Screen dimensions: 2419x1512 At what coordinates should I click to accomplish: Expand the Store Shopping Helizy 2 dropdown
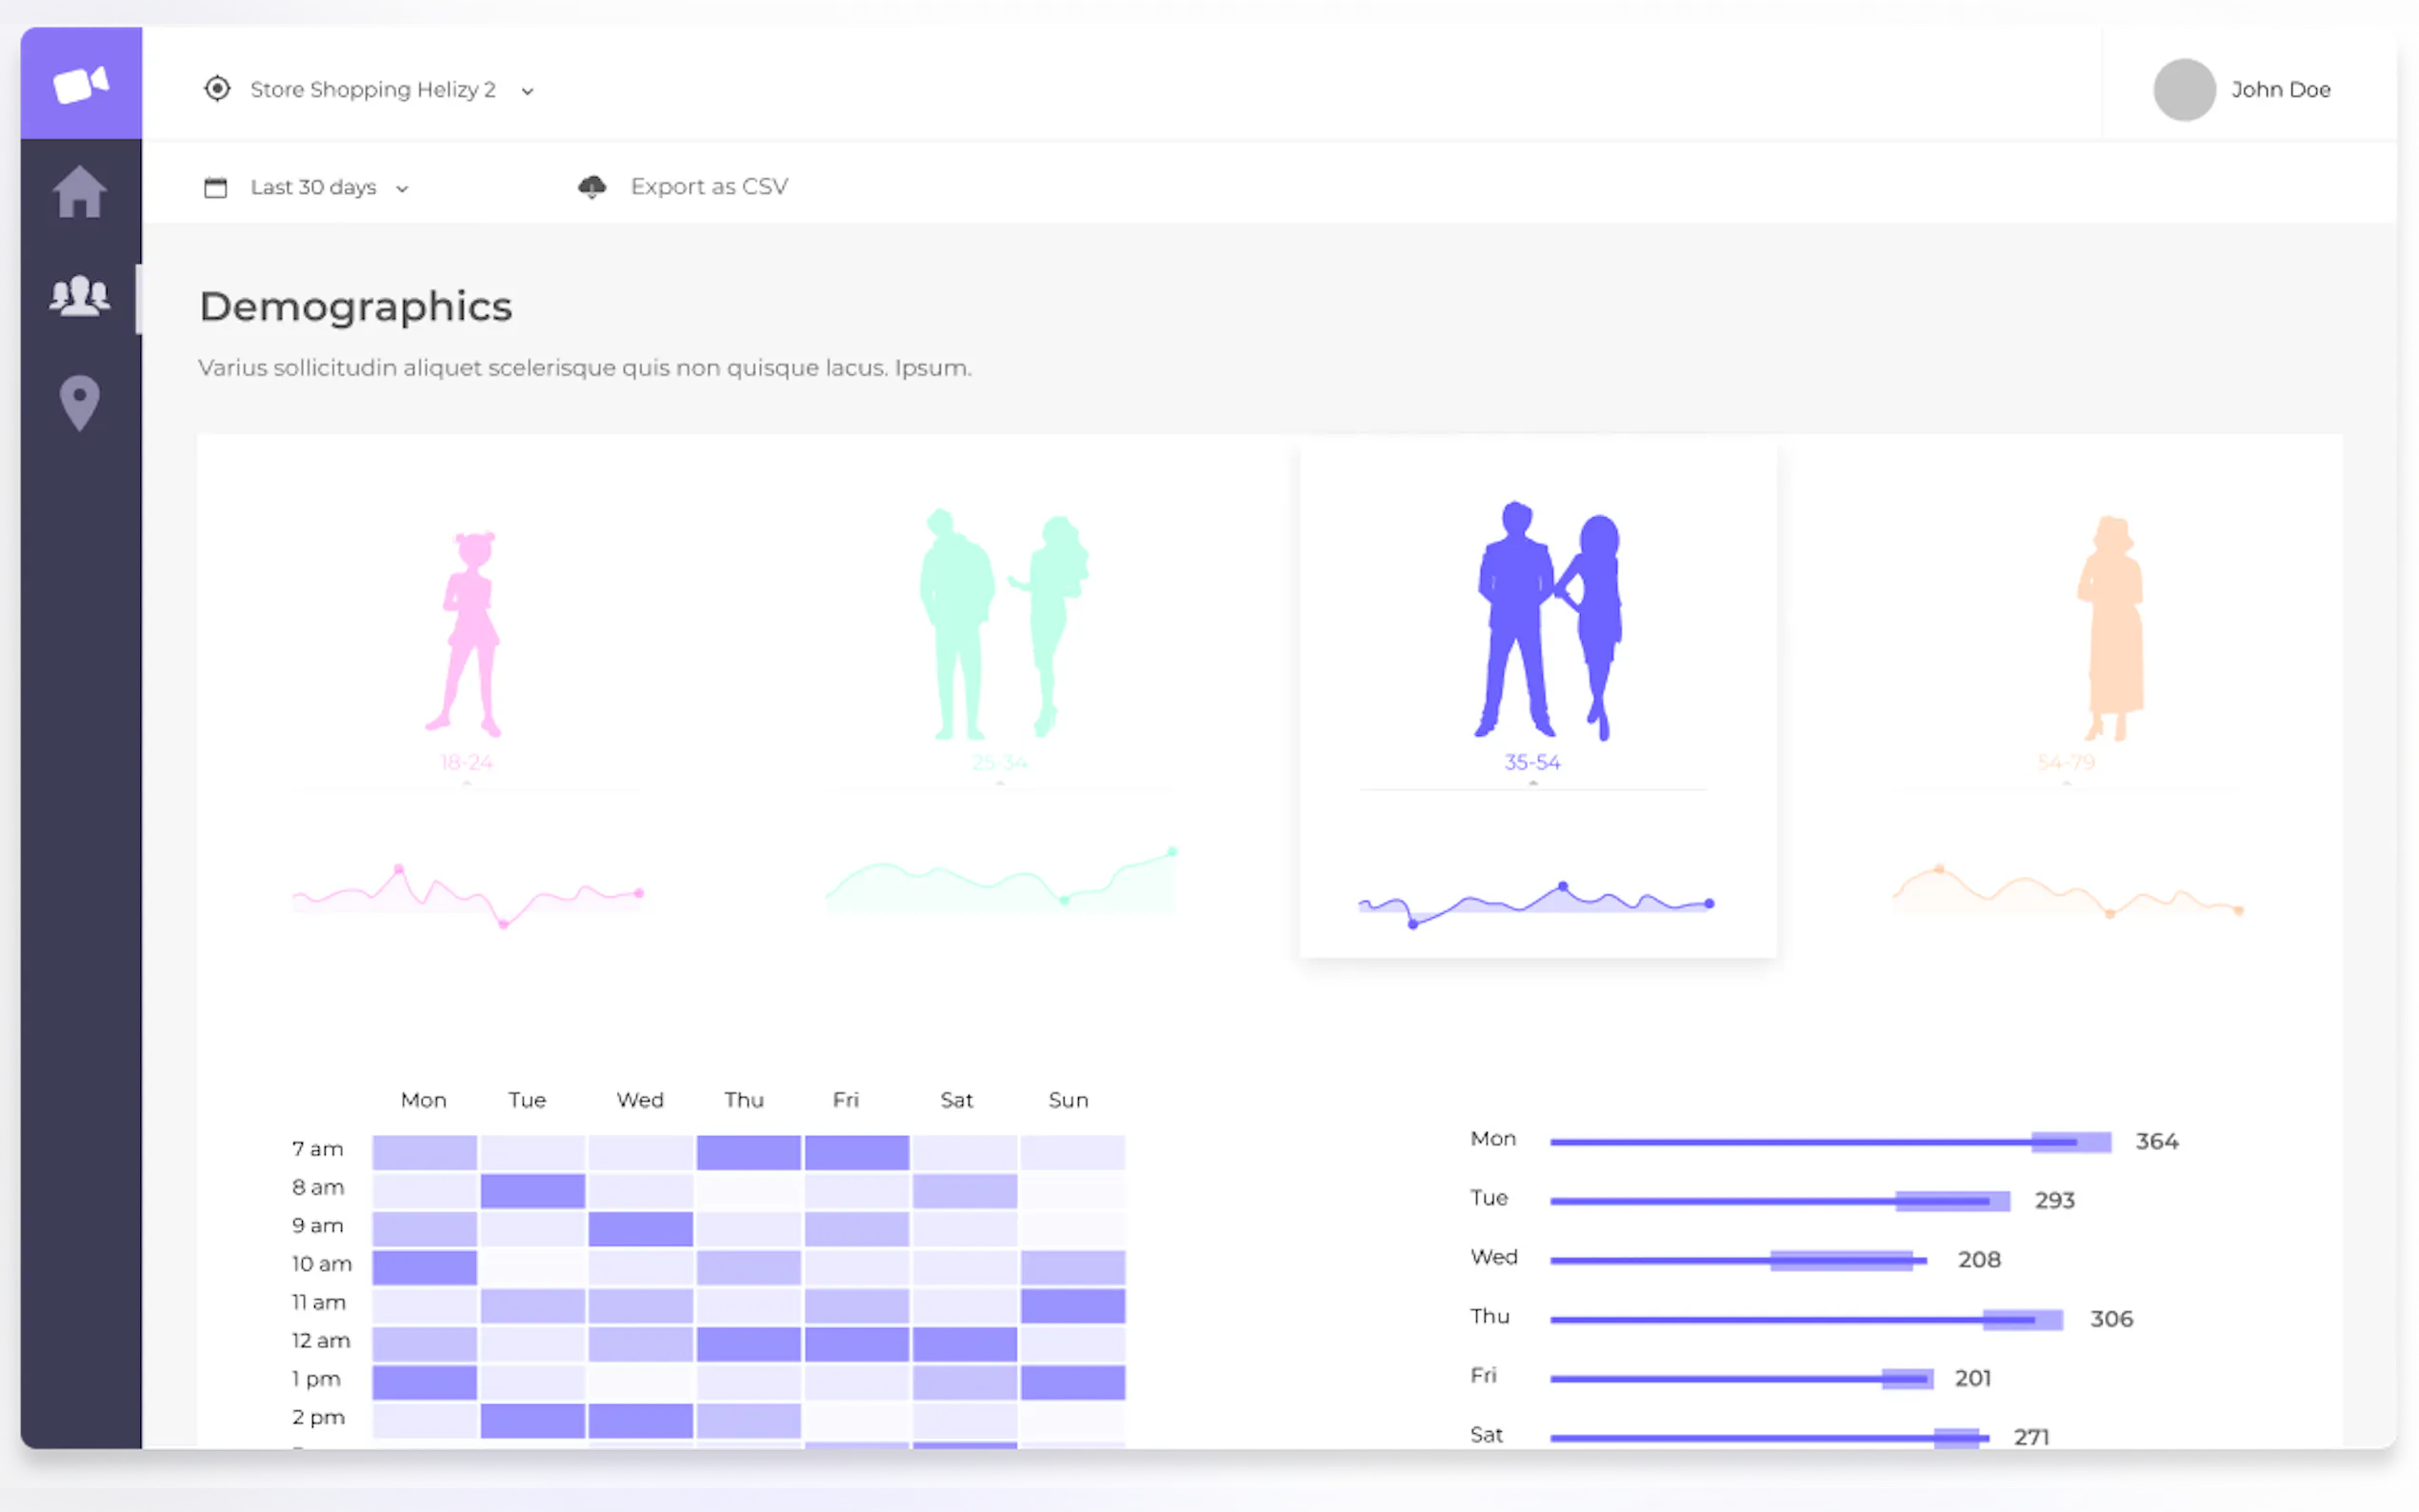coord(373,90)
